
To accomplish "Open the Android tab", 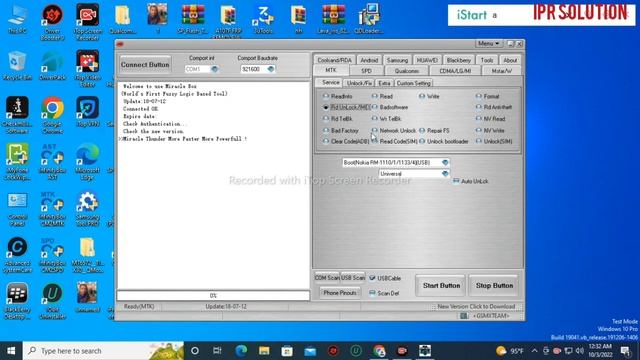I will click(x=369, y=60).
